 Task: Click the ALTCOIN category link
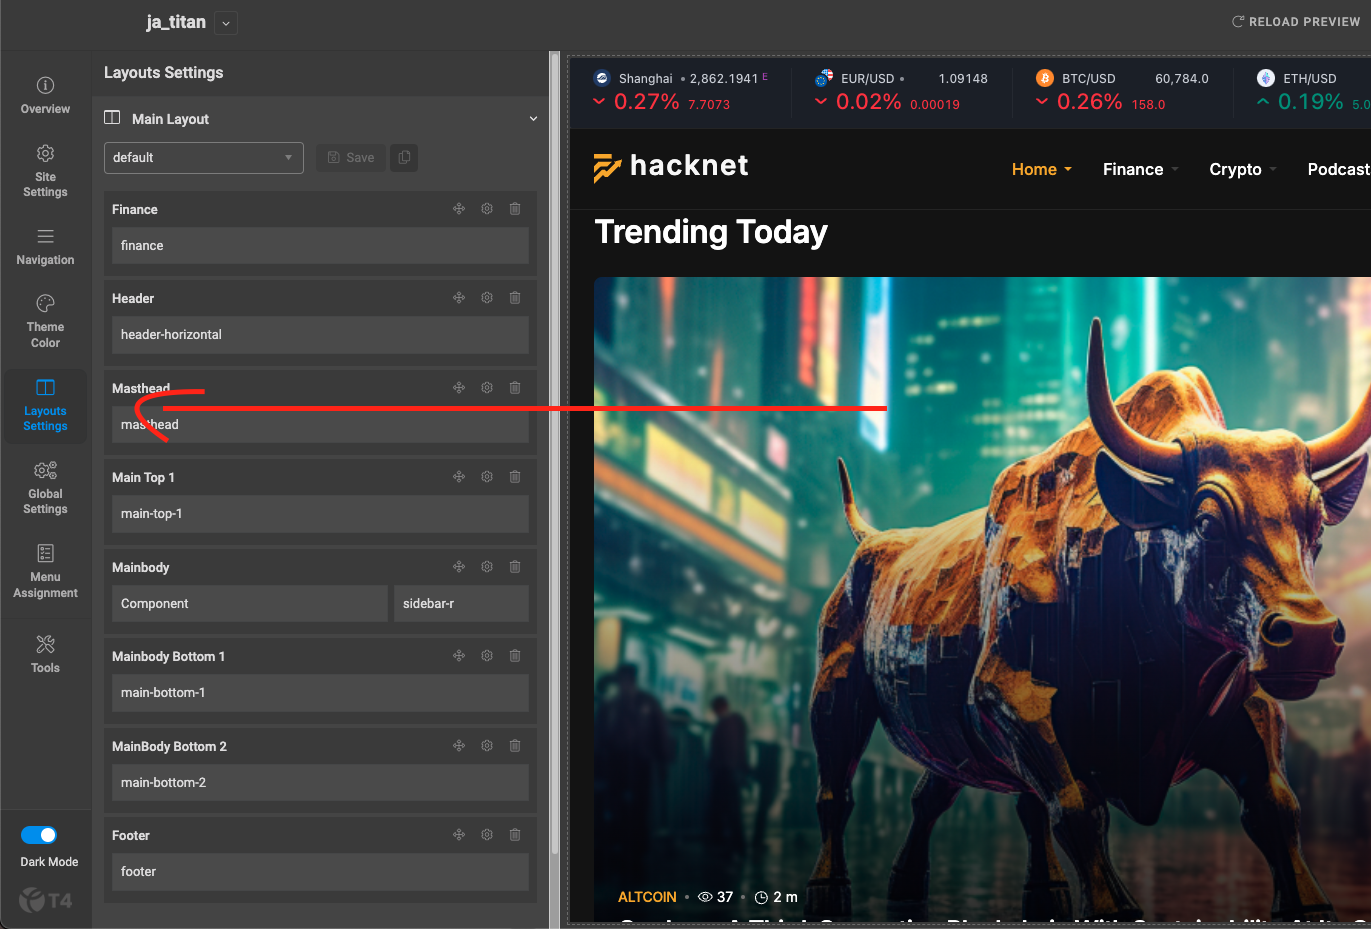pos(647,897)
